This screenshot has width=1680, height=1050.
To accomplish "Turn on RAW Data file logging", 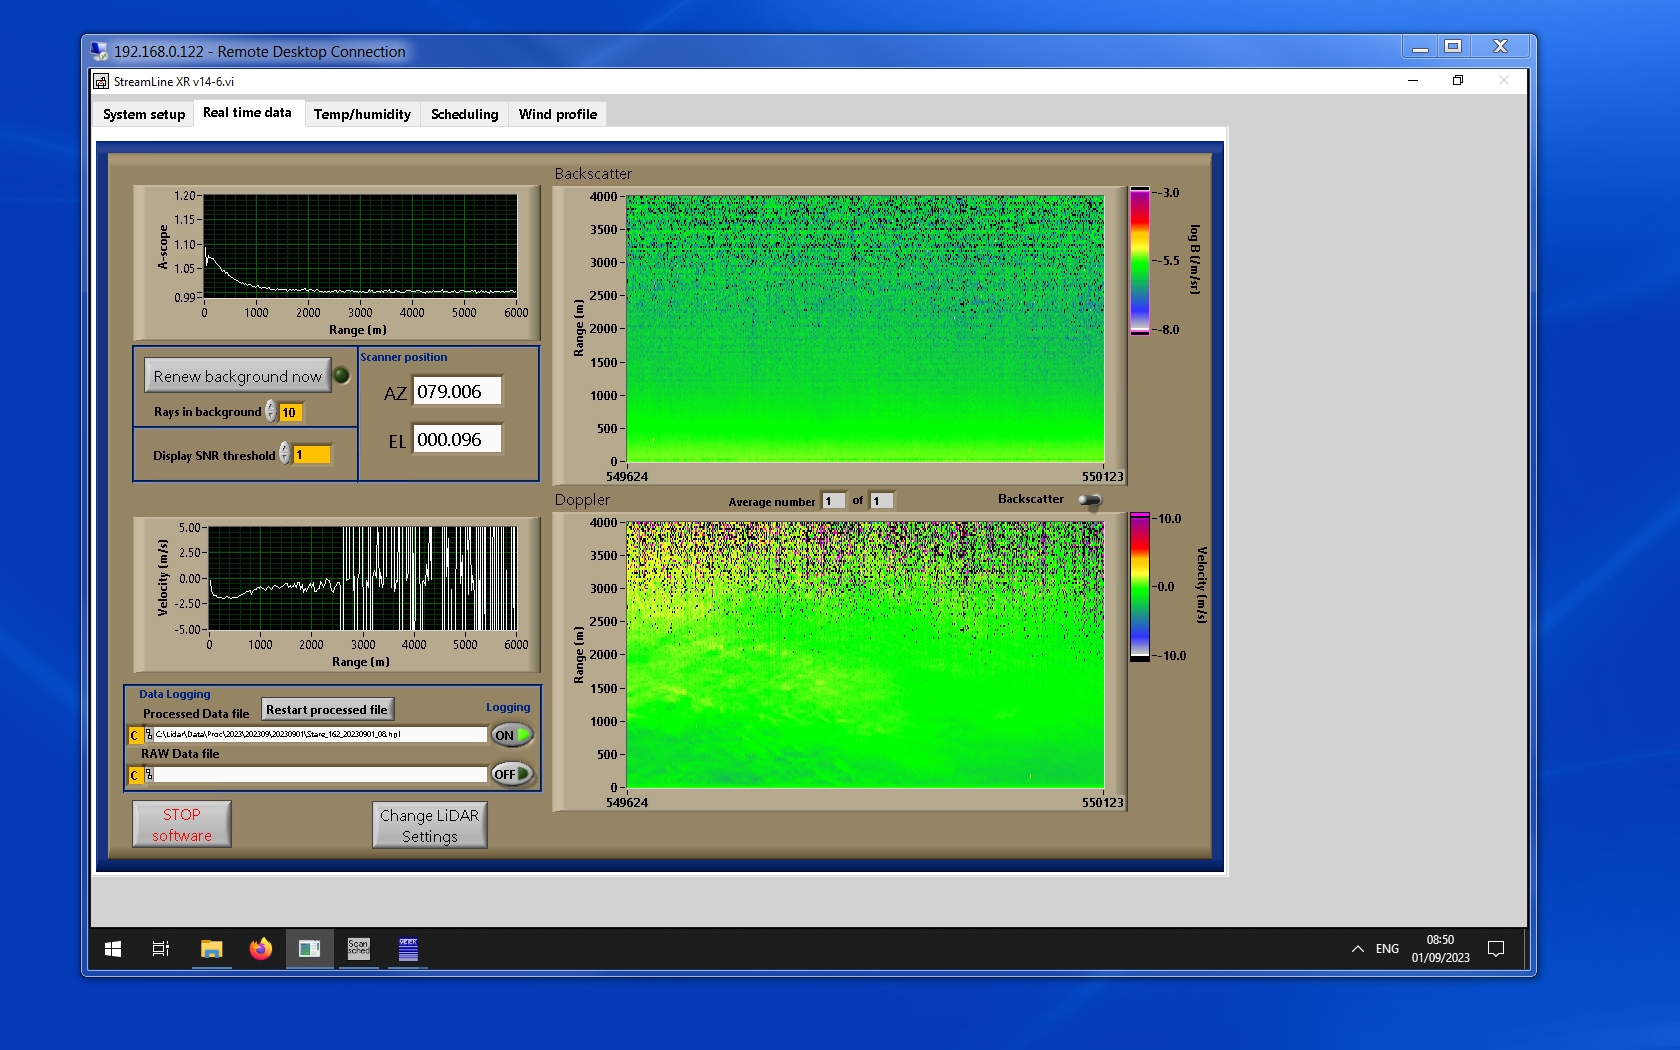I will pos(511,774).
